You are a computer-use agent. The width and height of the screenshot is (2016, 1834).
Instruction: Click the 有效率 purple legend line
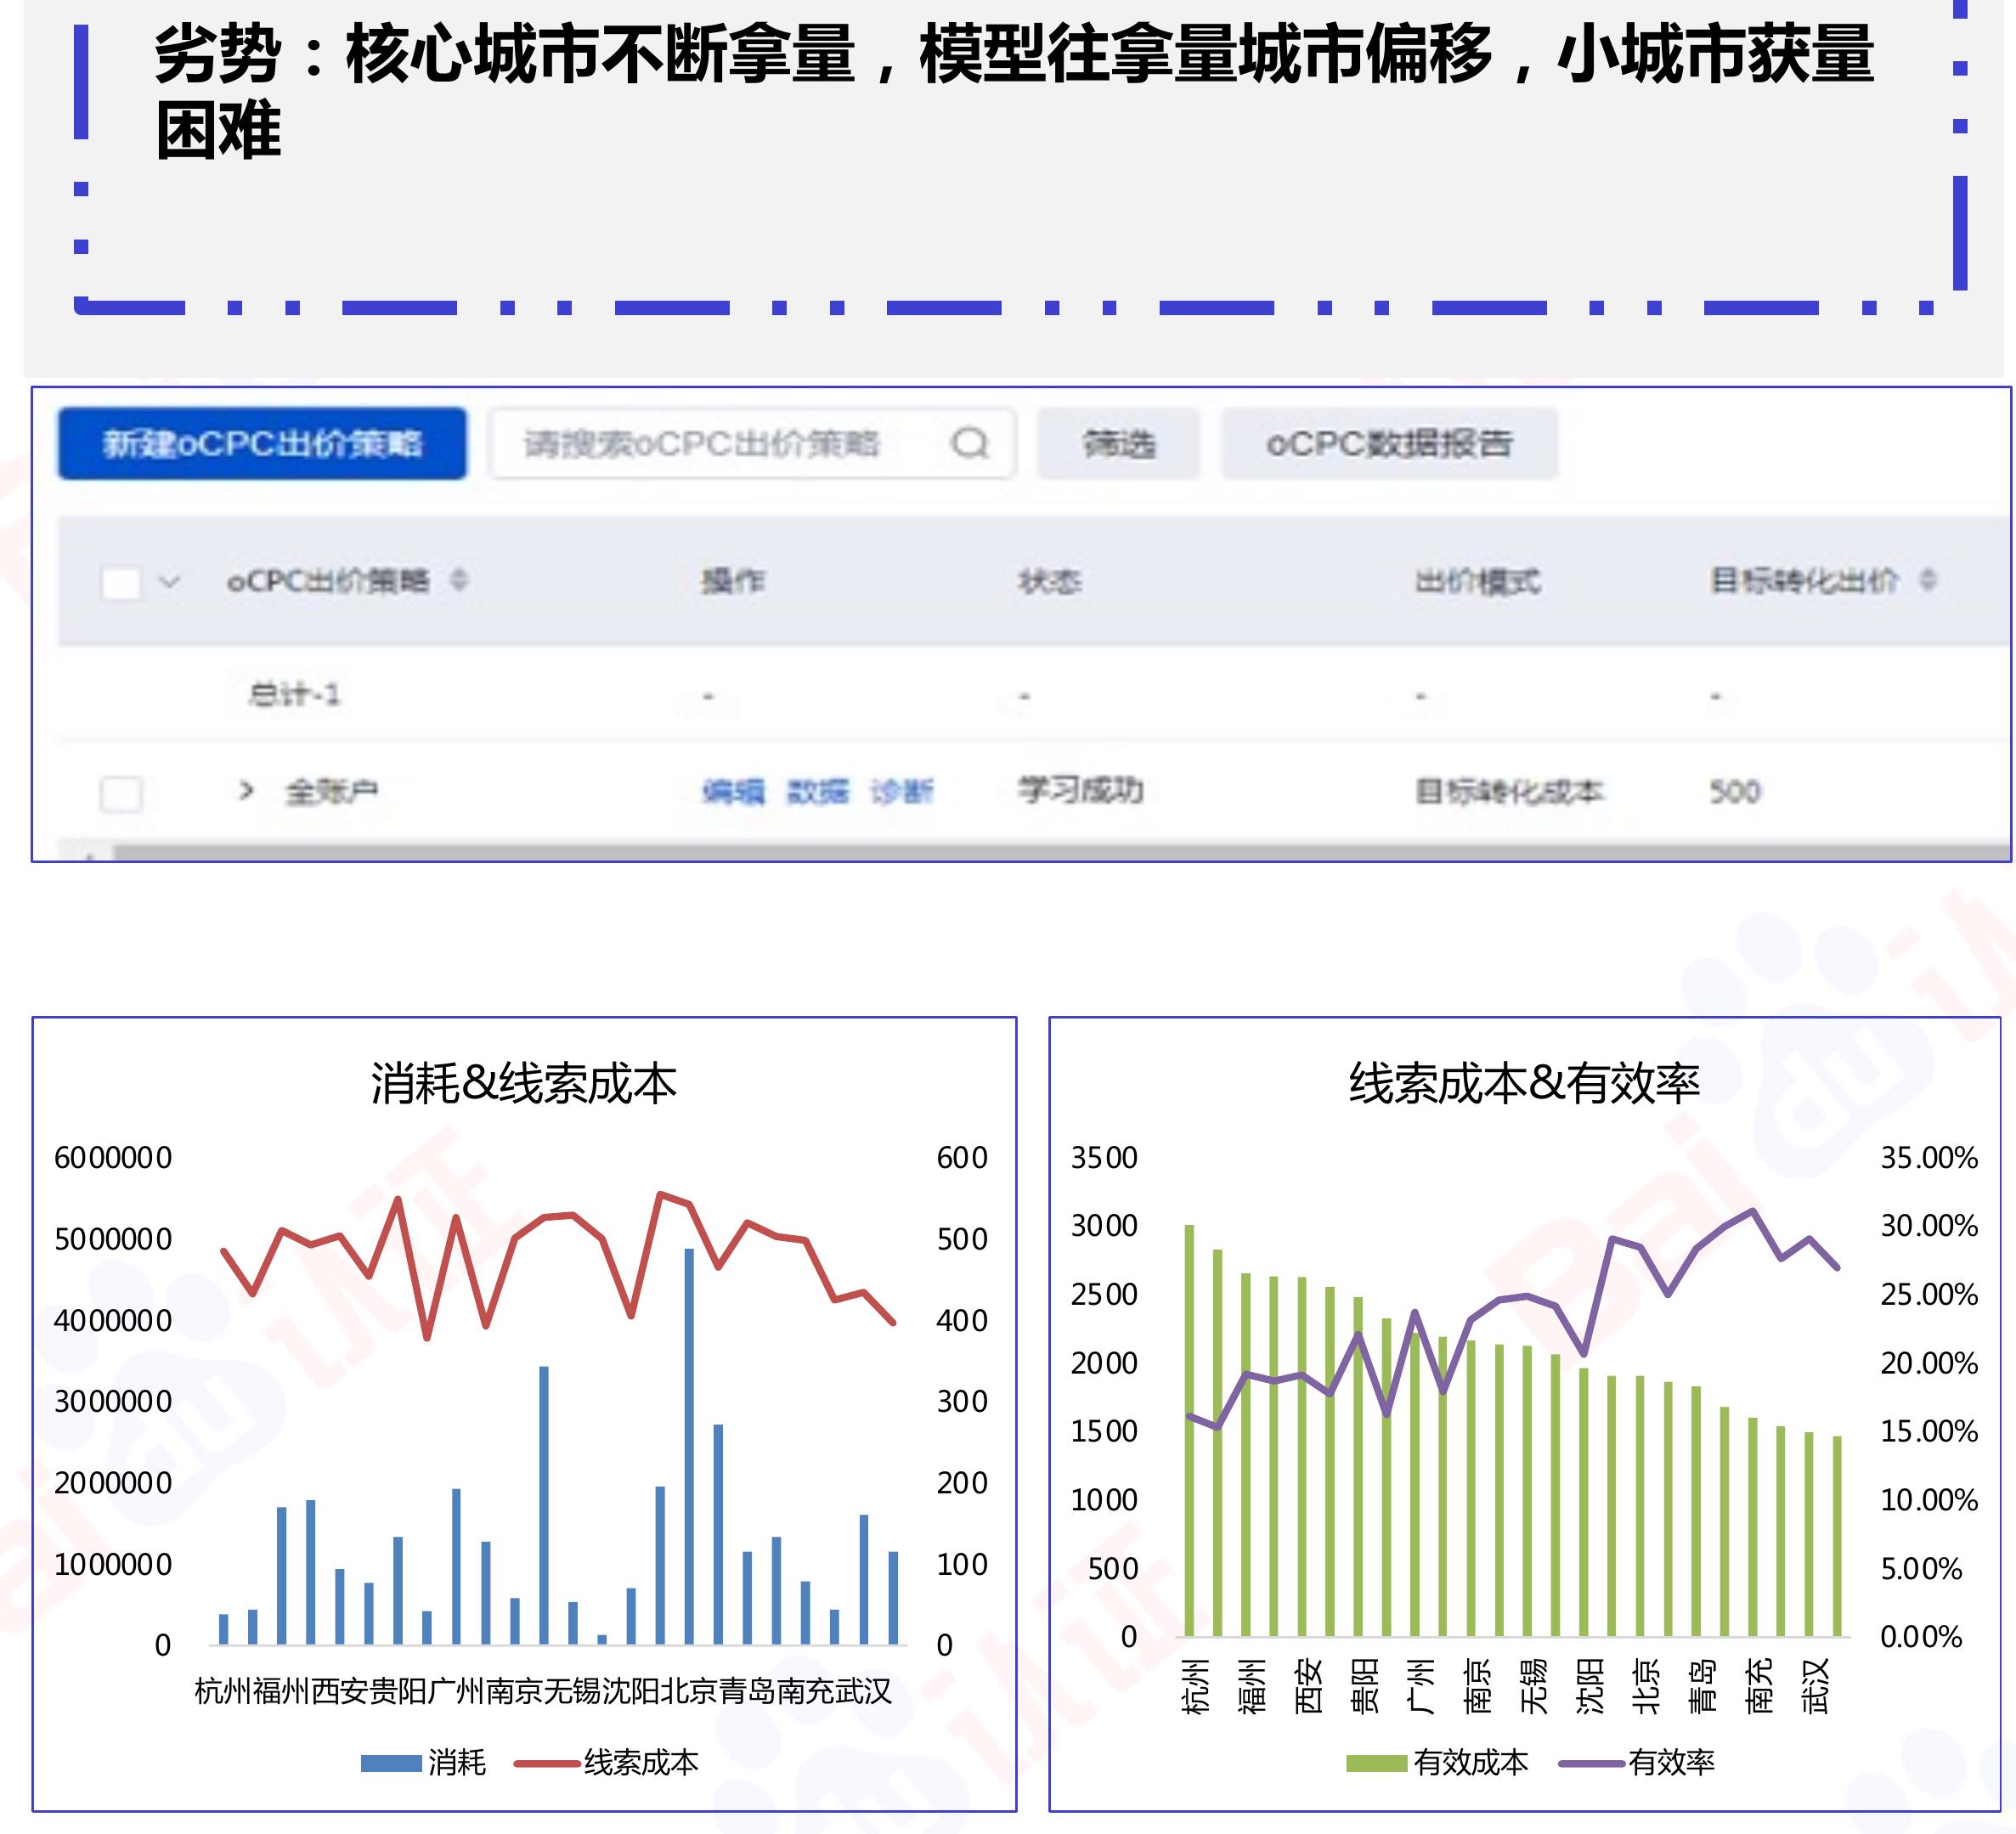click(1591, 1764)
